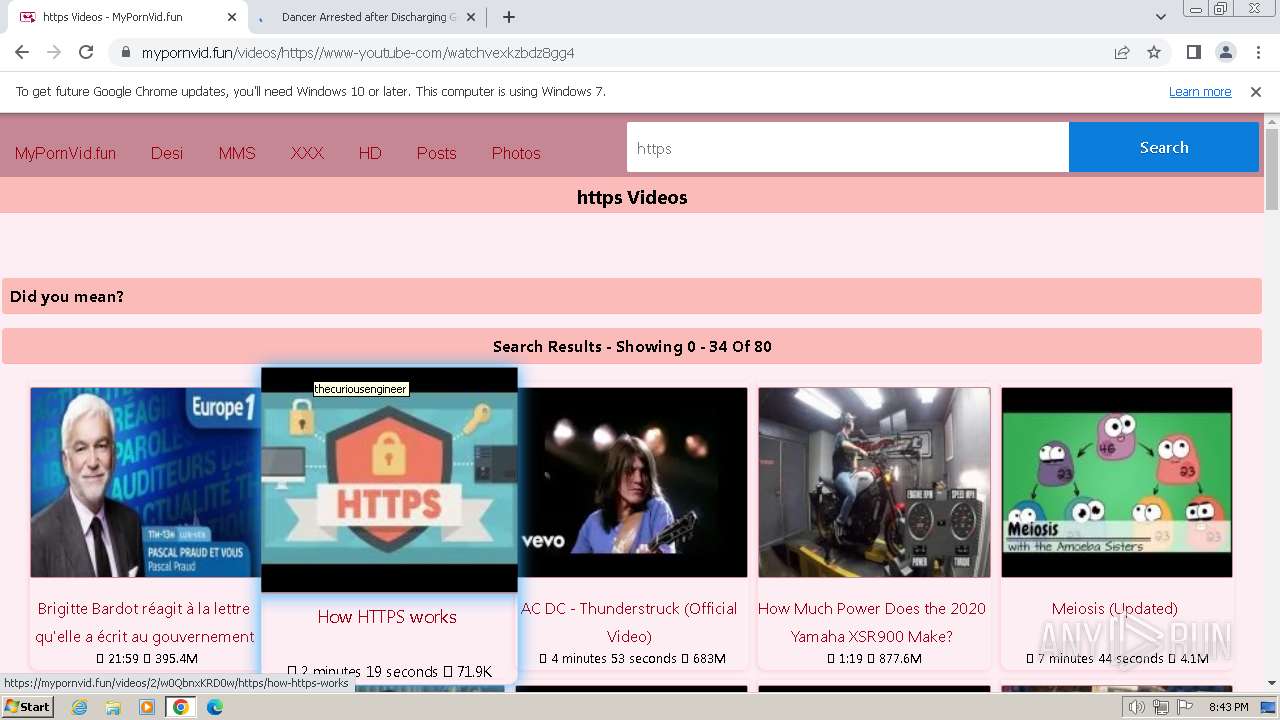
Task: Open the MyPornVid.fun home link
Action: click(65, 153)
